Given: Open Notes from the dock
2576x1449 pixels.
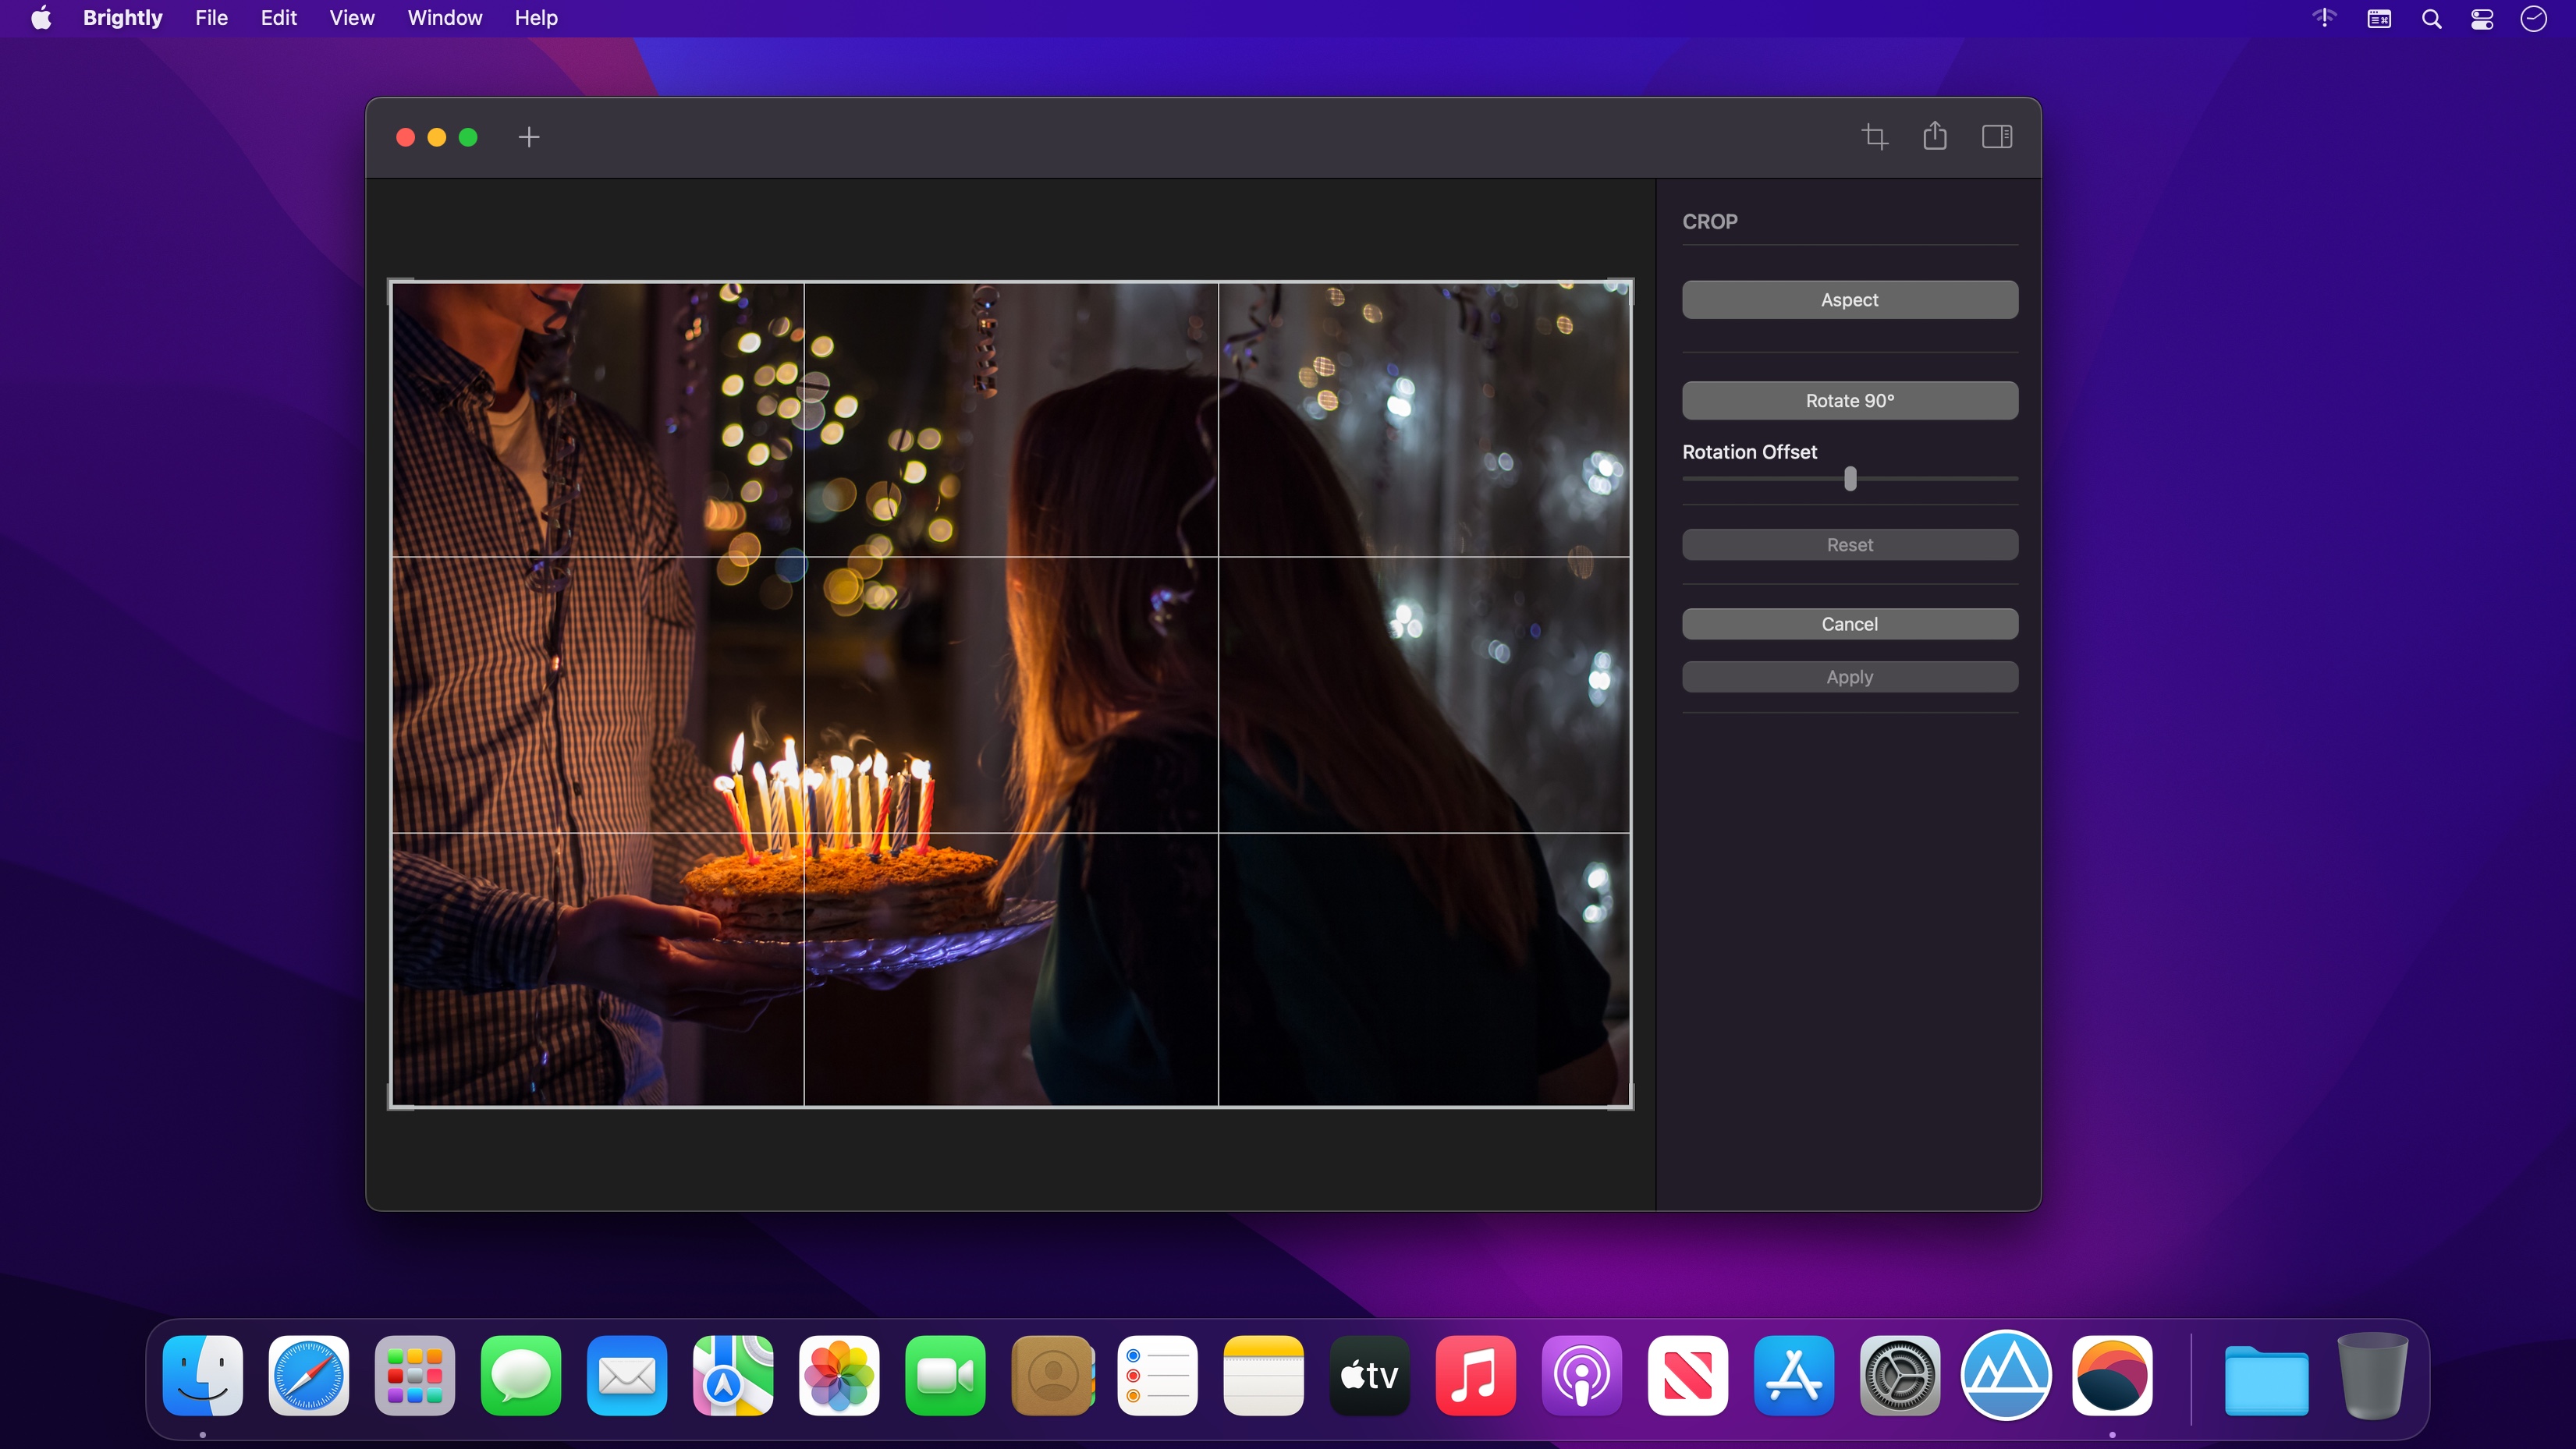Looking at the screenshot, I should (1264, 1376).
